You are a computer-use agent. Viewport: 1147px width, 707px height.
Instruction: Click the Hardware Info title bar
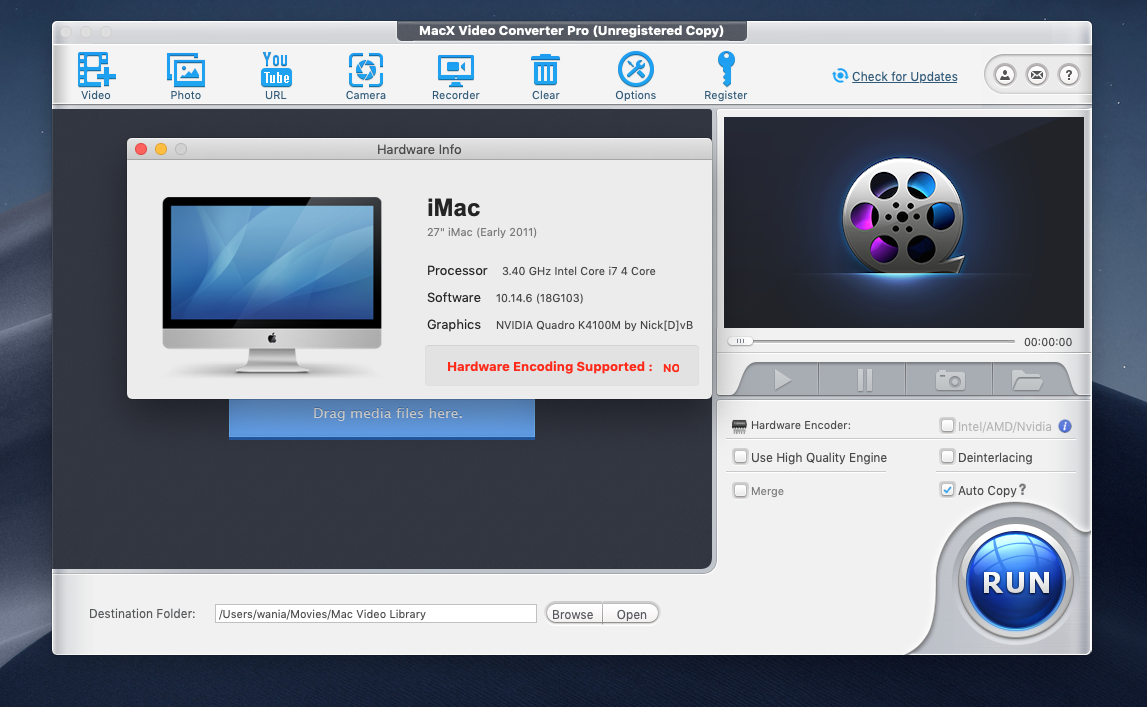click(x=419, y=149)
